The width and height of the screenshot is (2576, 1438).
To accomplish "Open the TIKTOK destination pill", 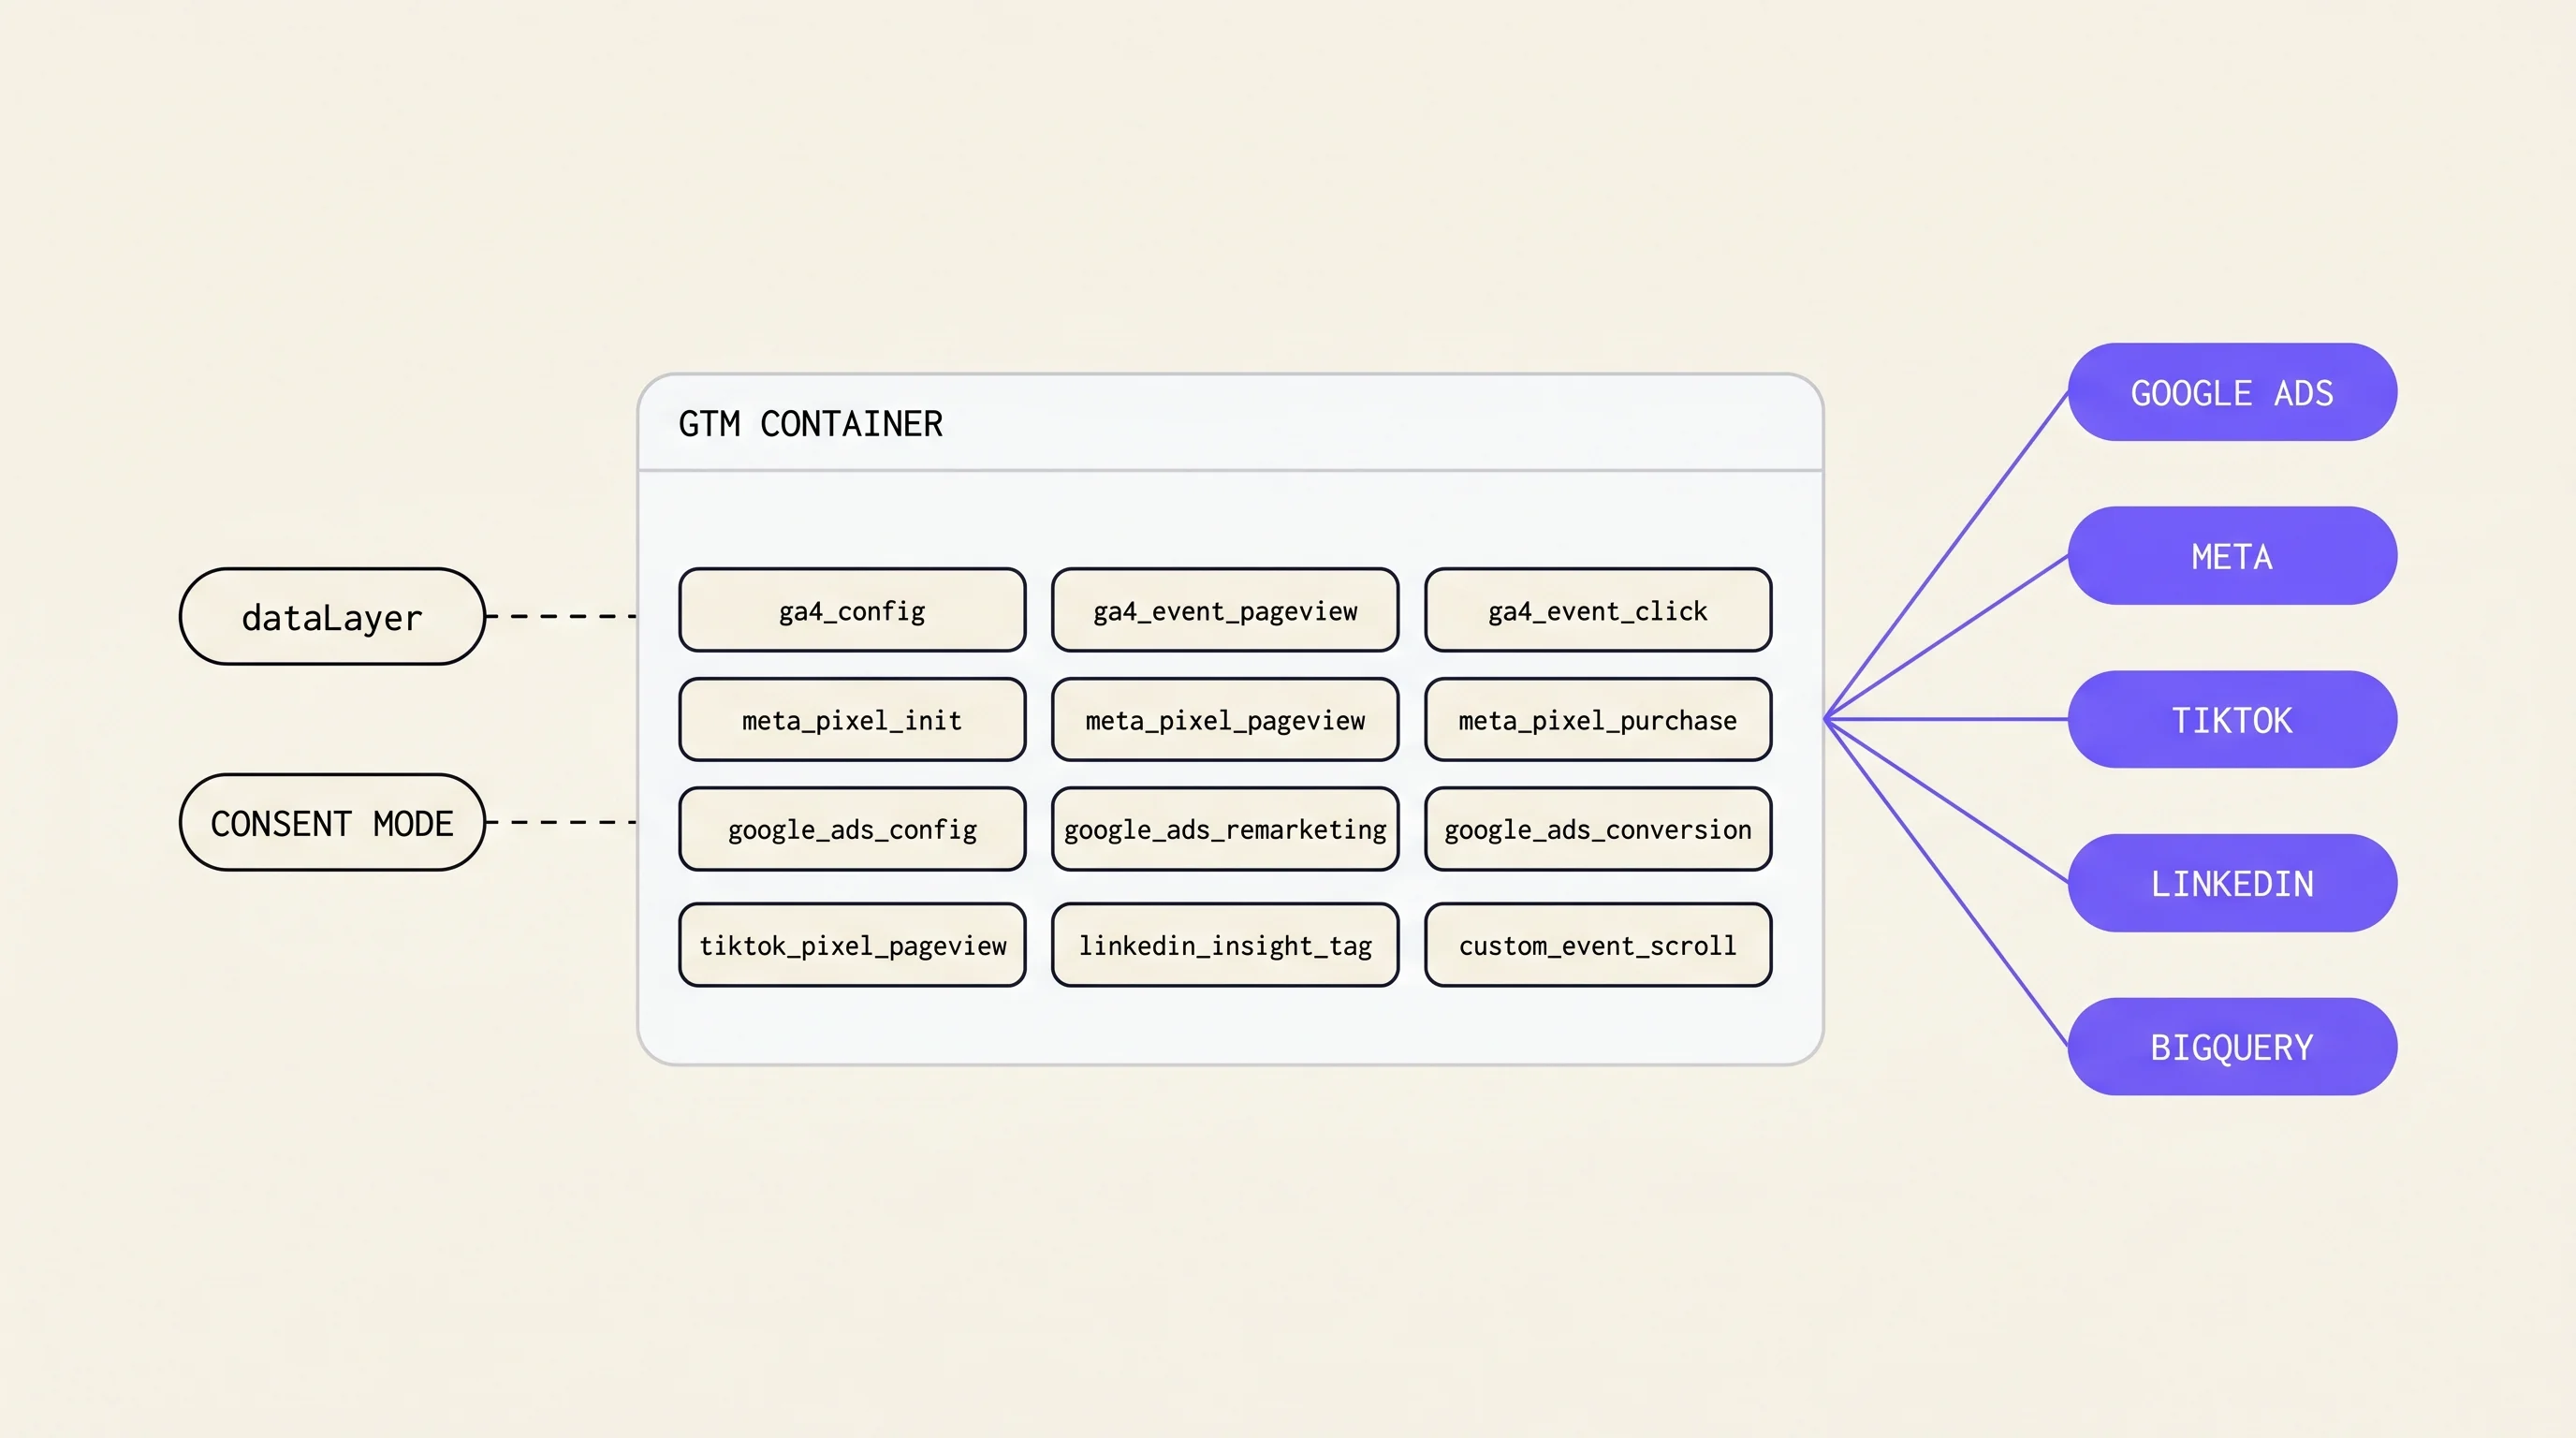I will pos(2232,719).
